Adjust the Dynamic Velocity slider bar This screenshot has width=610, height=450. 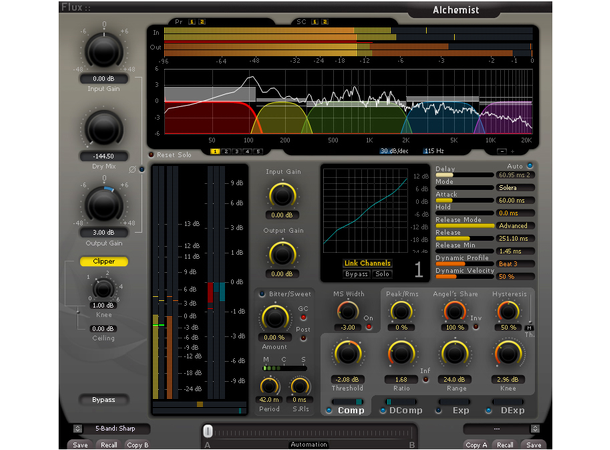[465, 277]
